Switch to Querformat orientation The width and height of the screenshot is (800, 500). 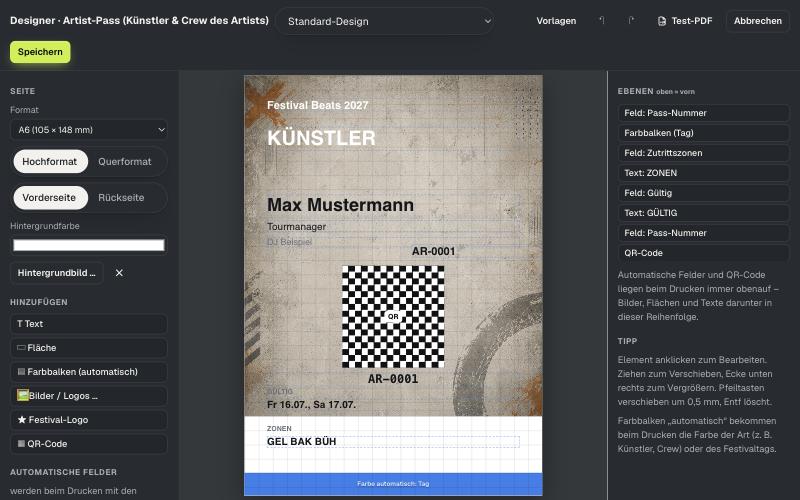pyautogui.click(x=125, y=161)
